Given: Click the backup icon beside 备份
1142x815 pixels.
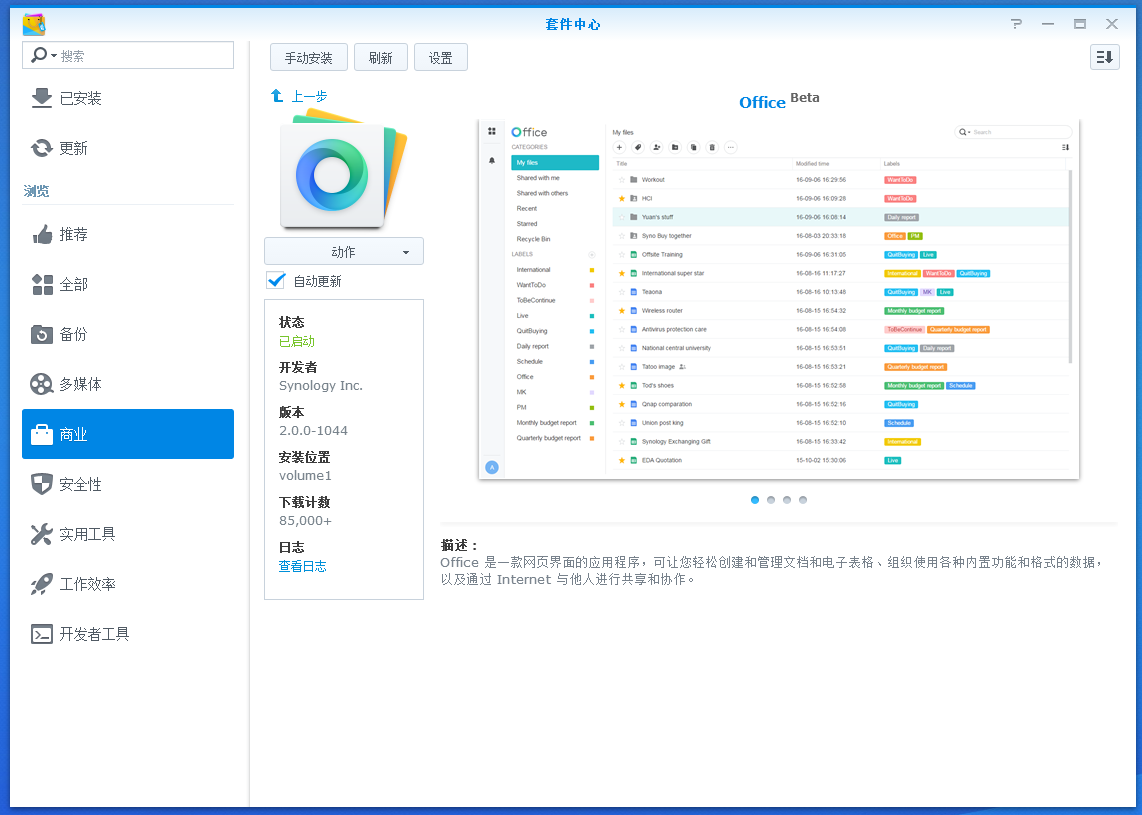Looking at the screenshot, I should tap(42, 334).
